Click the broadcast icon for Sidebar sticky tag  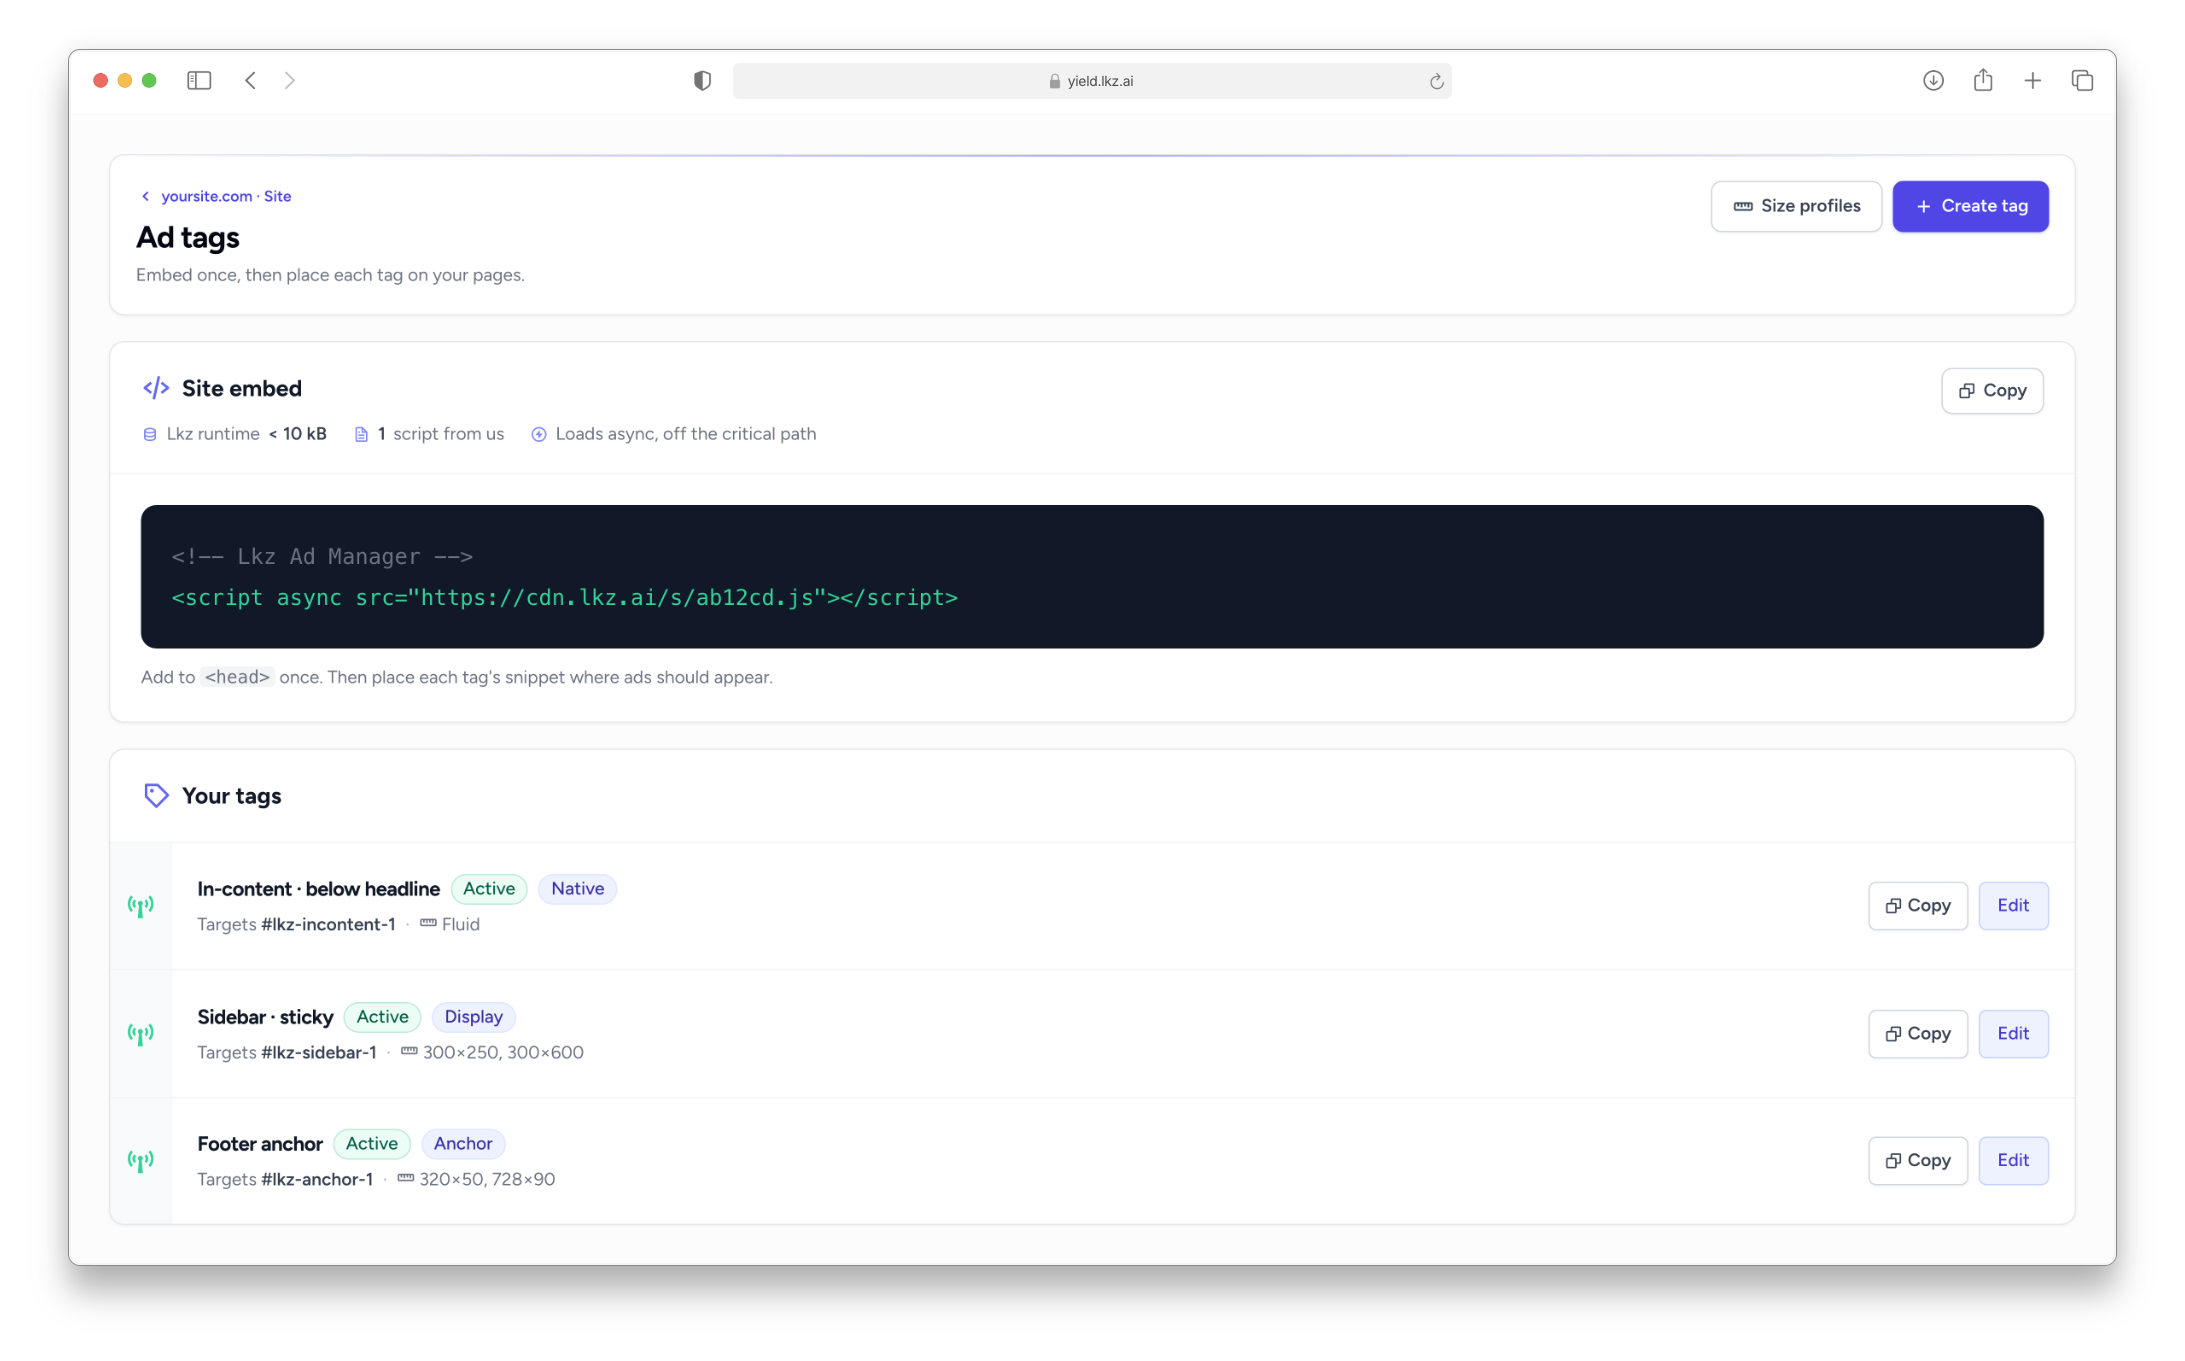141,1033
